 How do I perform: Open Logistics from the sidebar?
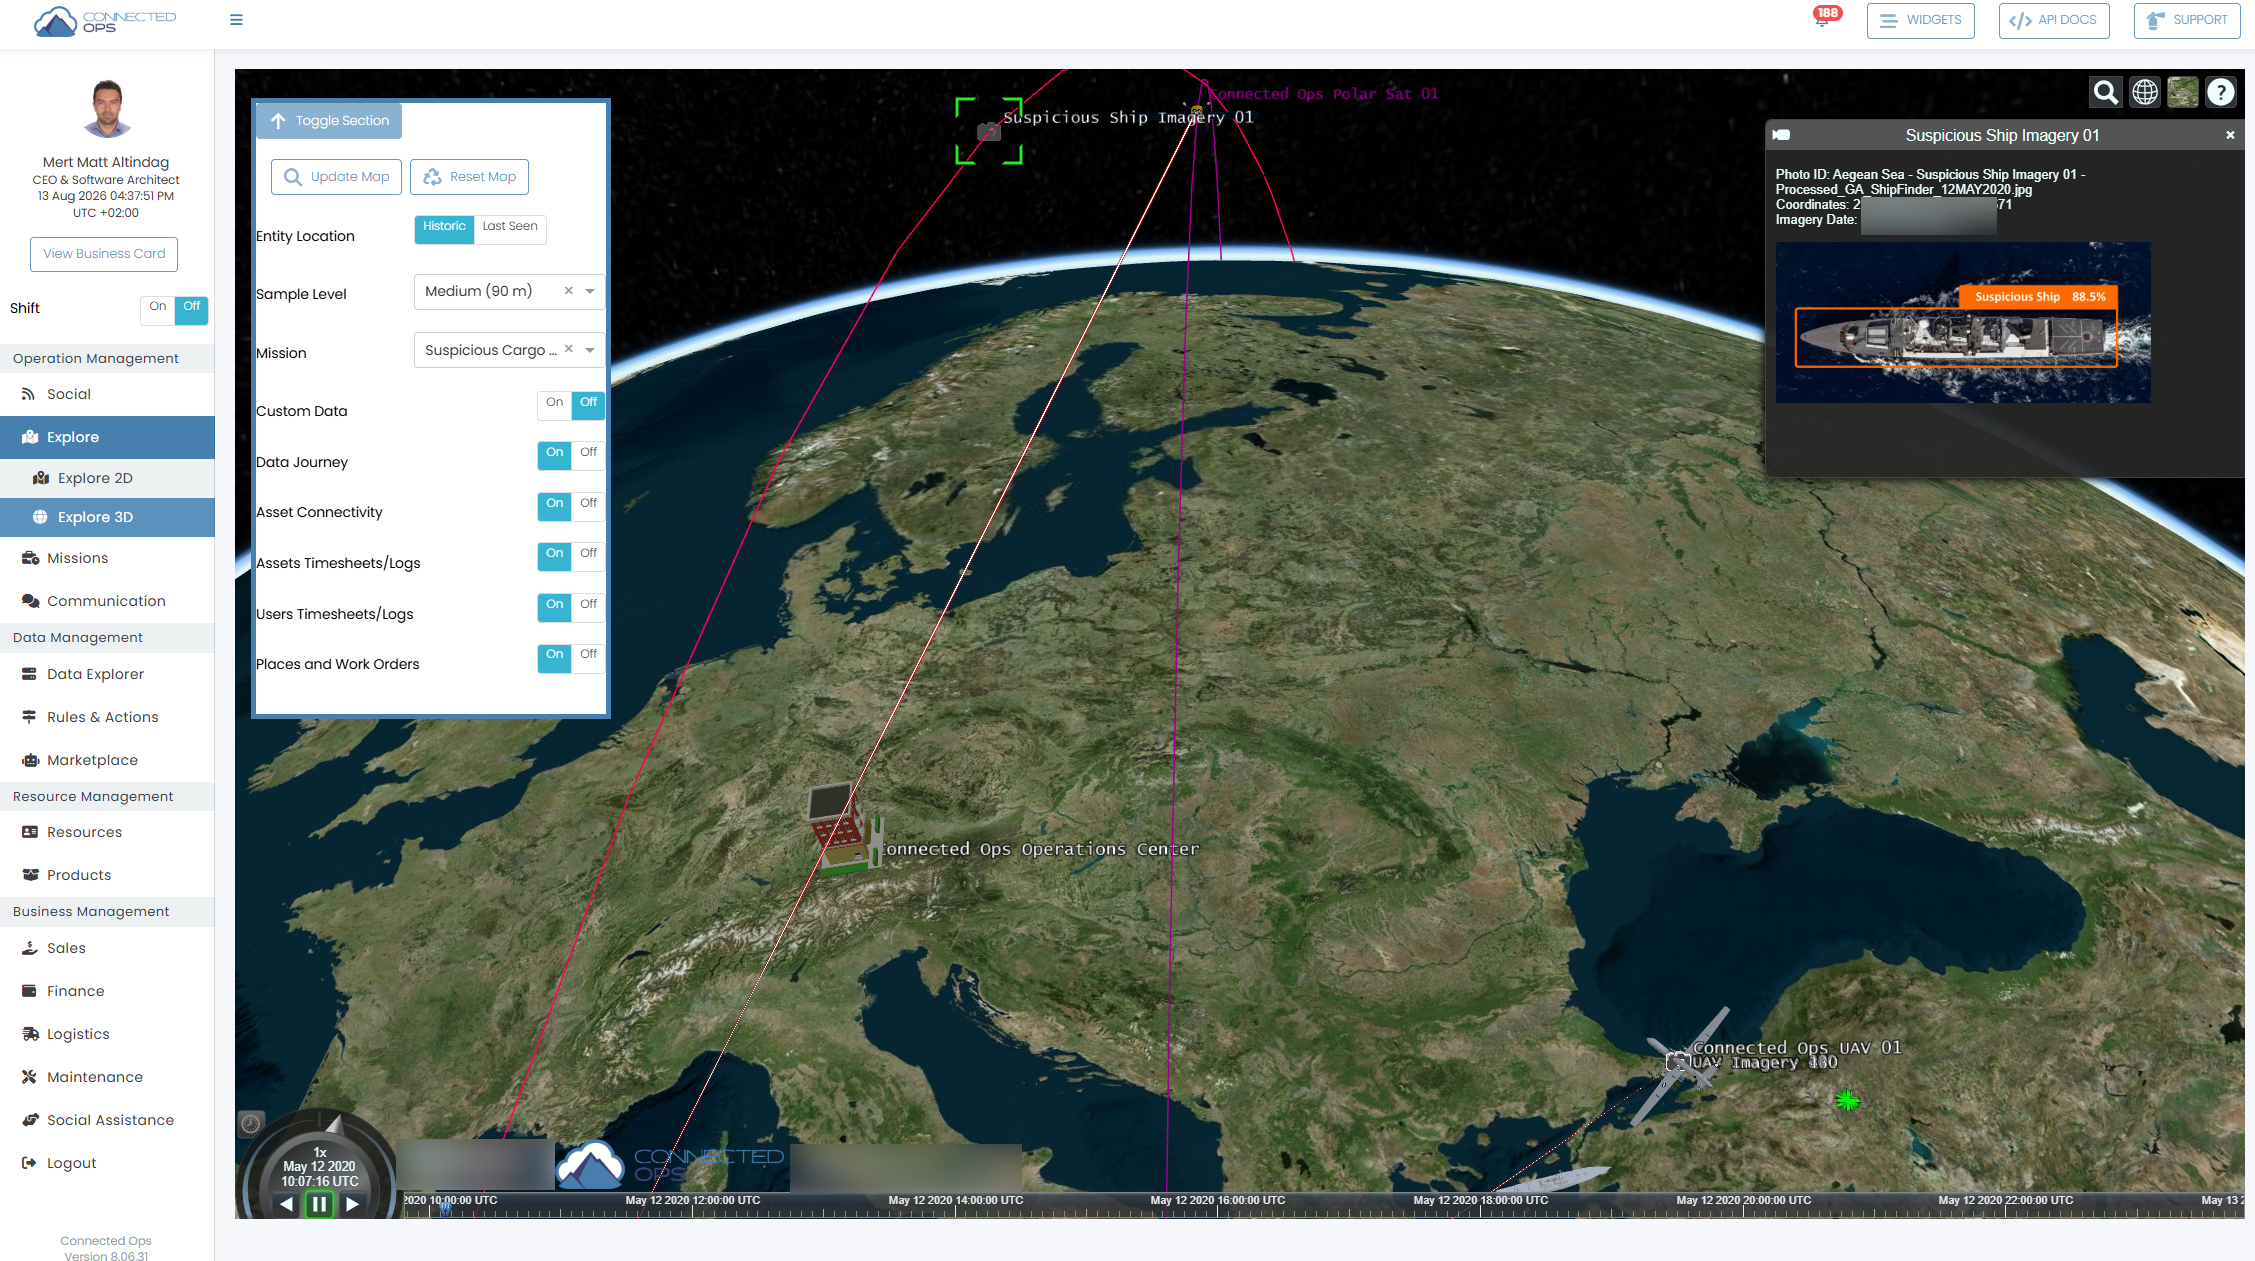click(x=107, y=1034)
